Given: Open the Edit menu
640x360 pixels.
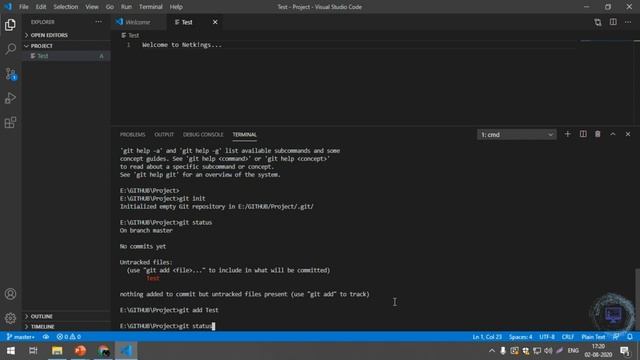Looking at the screenshot, I should 41,7.
